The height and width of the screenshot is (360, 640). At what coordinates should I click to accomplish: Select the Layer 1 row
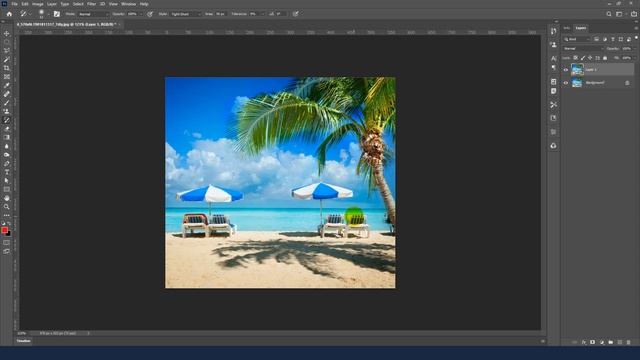point(598,70)
